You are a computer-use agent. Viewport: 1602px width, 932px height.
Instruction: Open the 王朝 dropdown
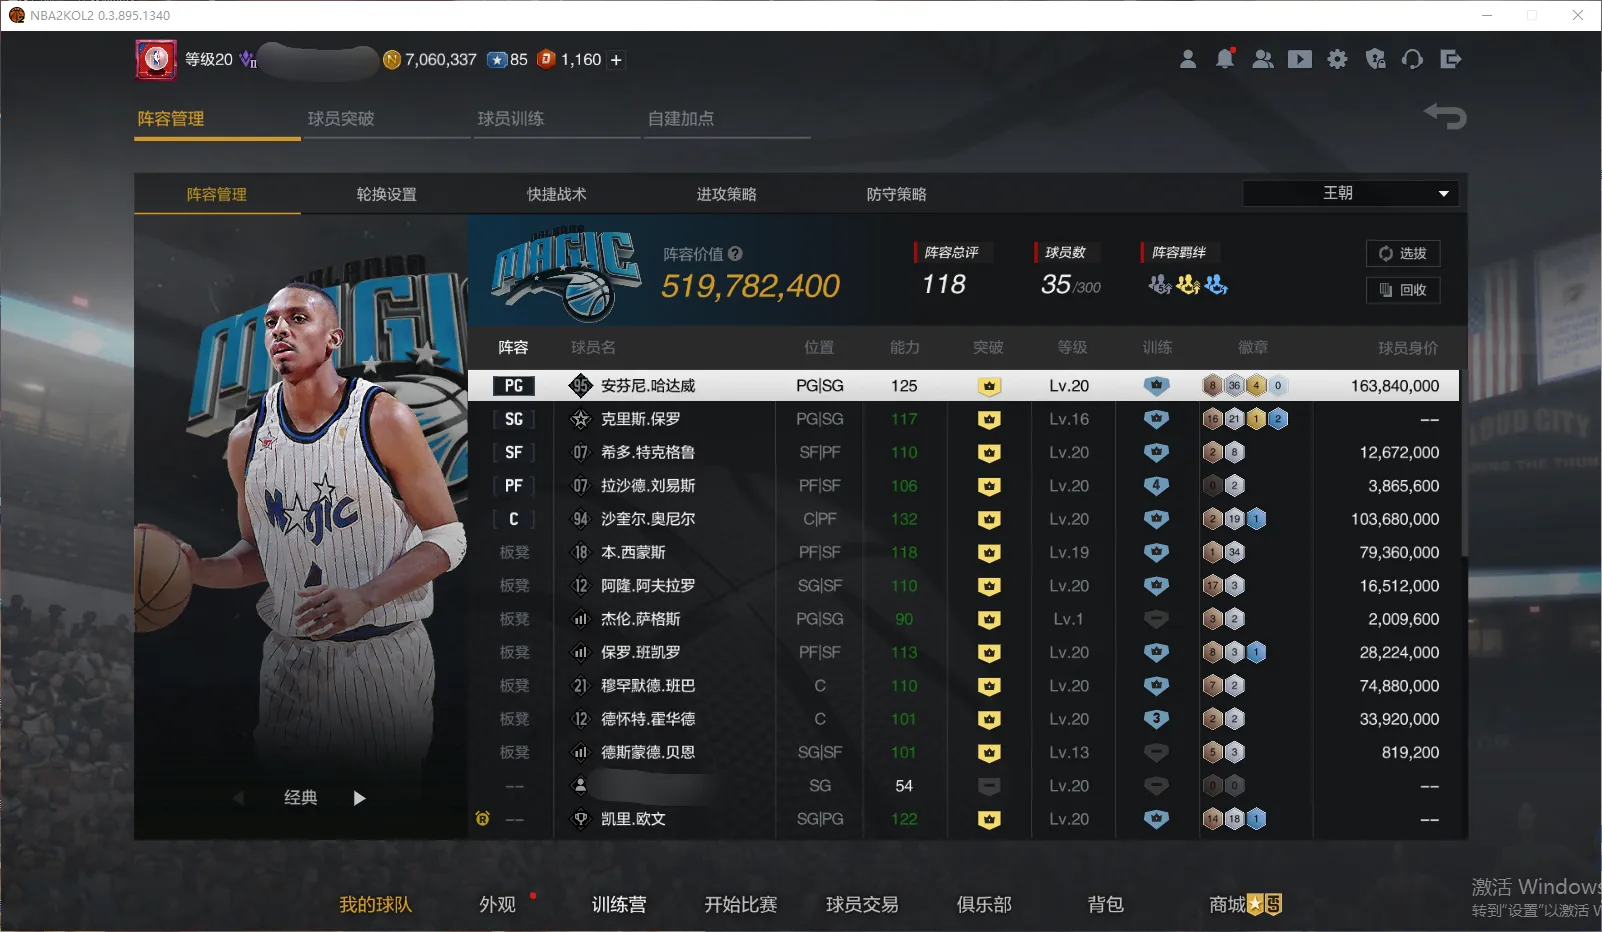pyautogui.click(x=1350, y=193)
